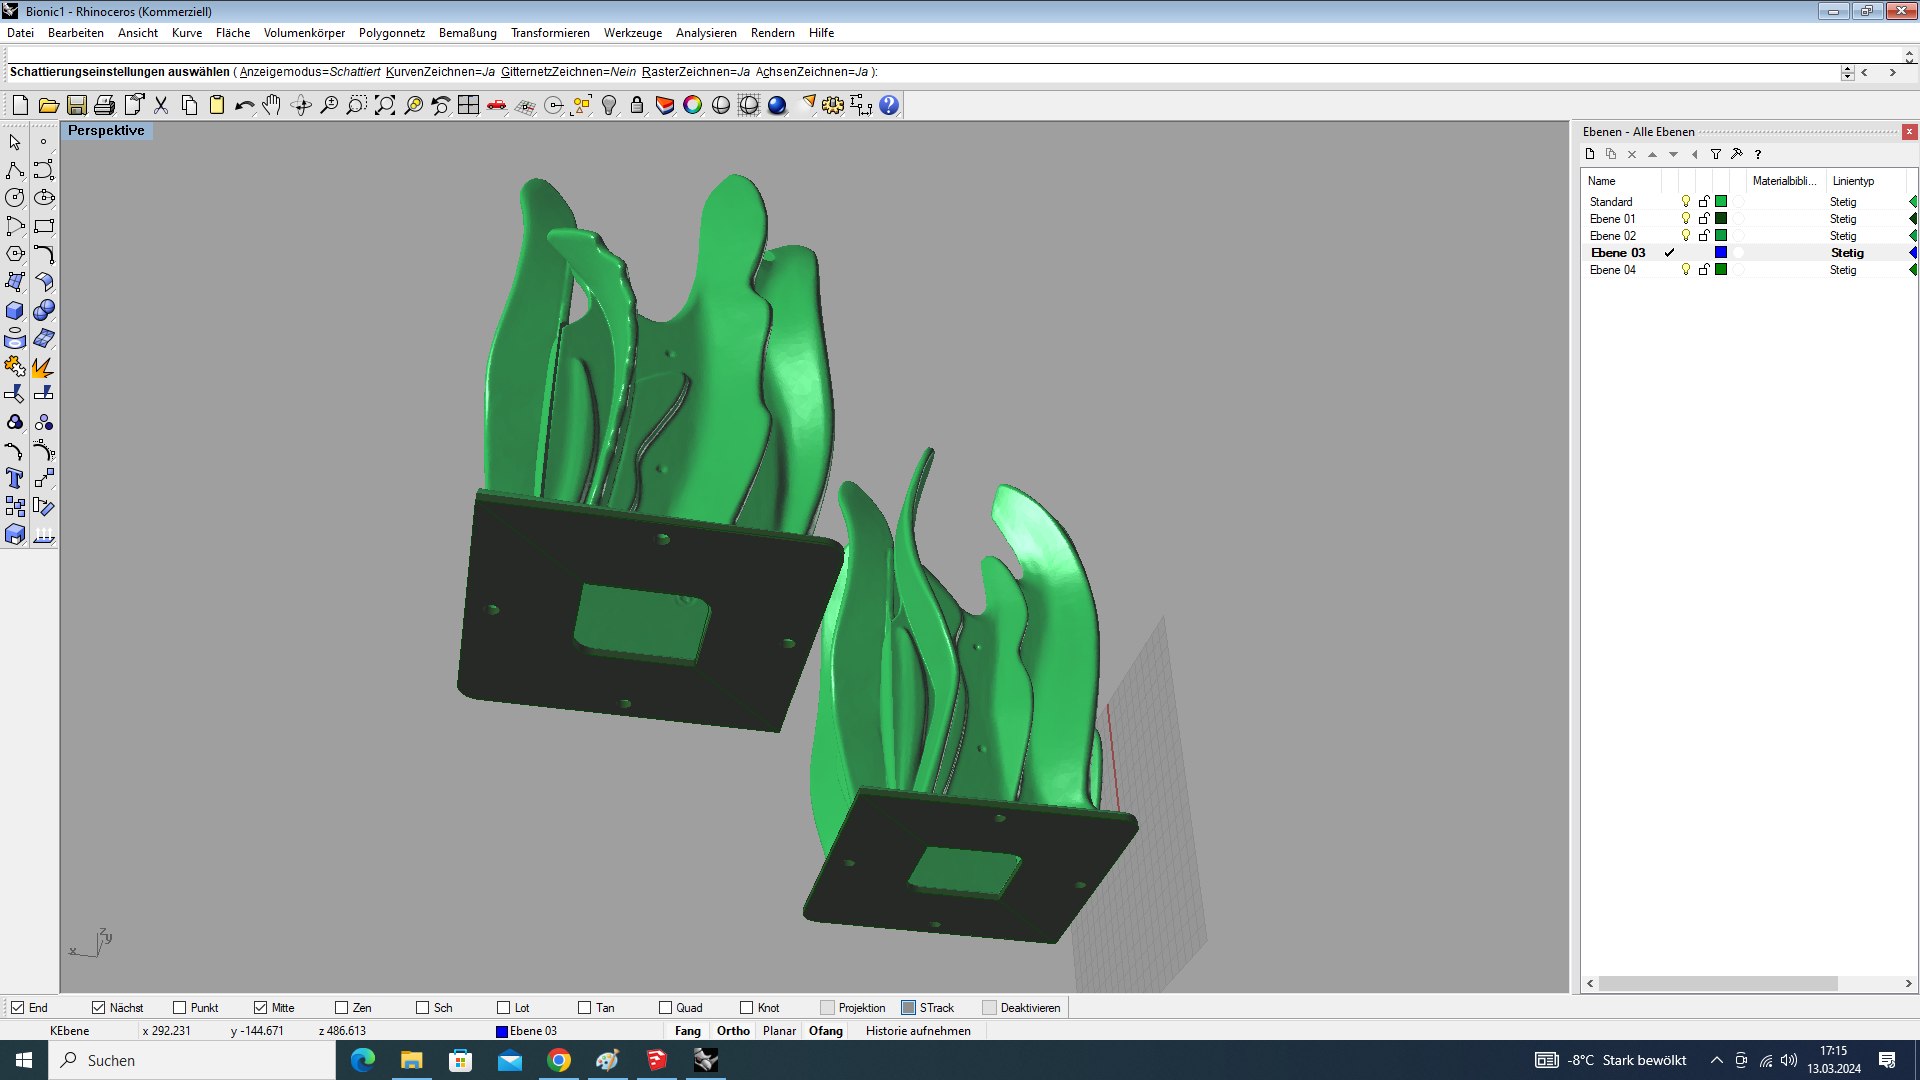Select the Polyline tool in left toolbar
The image size is (1920, 1080).
click(15, 170)
